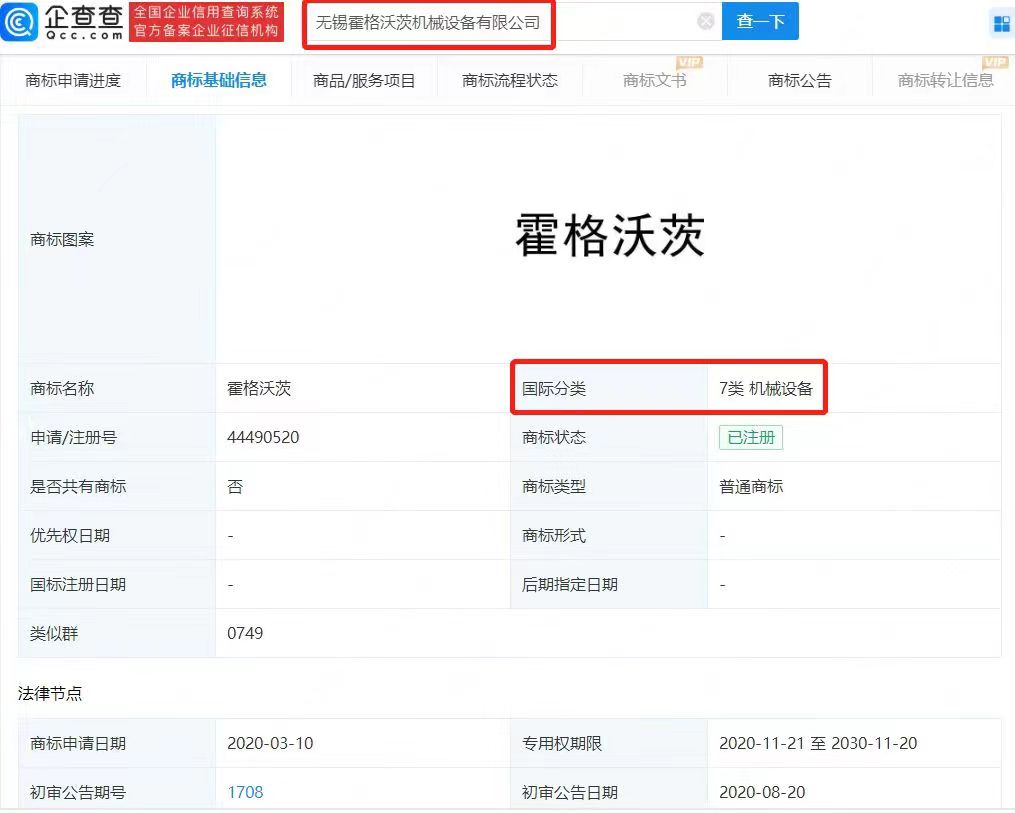Click the 查一下 search button
Image resolution: width=1015 pixels, height=813 pixels.
(x=760, y=21)
